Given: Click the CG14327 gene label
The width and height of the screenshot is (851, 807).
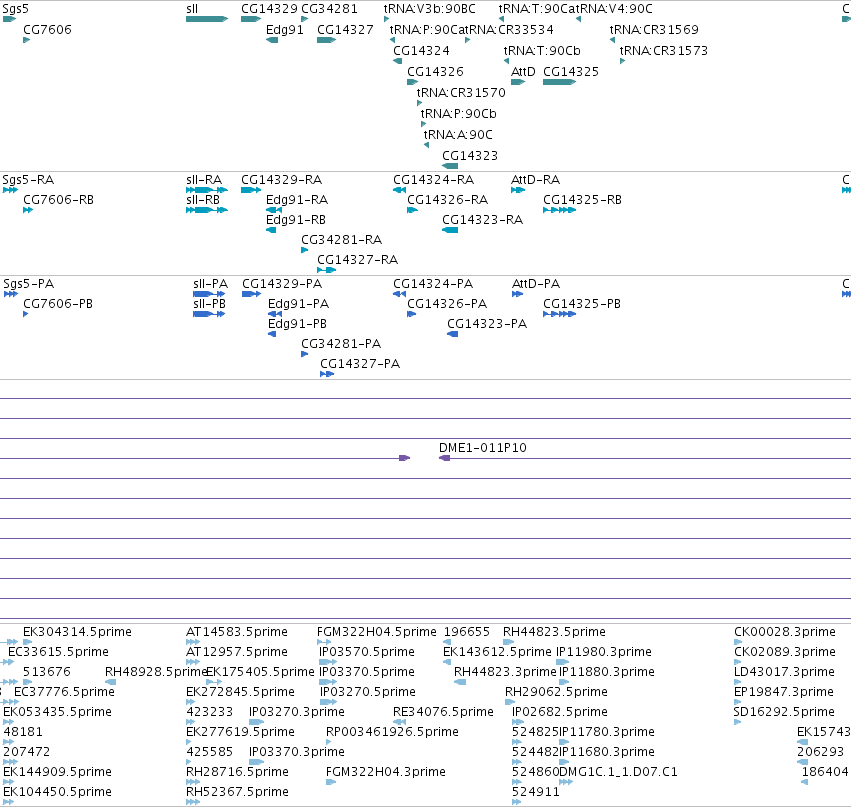Looking at the screenshot, I should click(345, 29).
